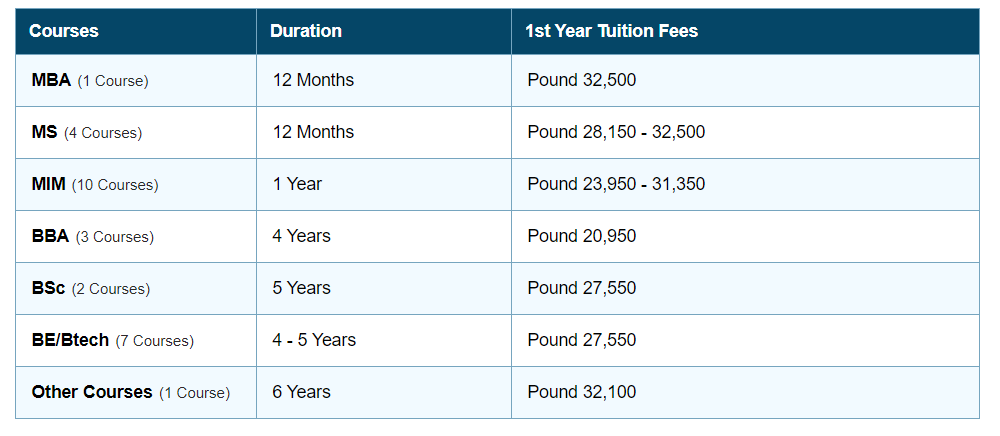Open the MS courses link
Image resolution: width=1000 pixels, height=436 pixels.
coord(45,133)
